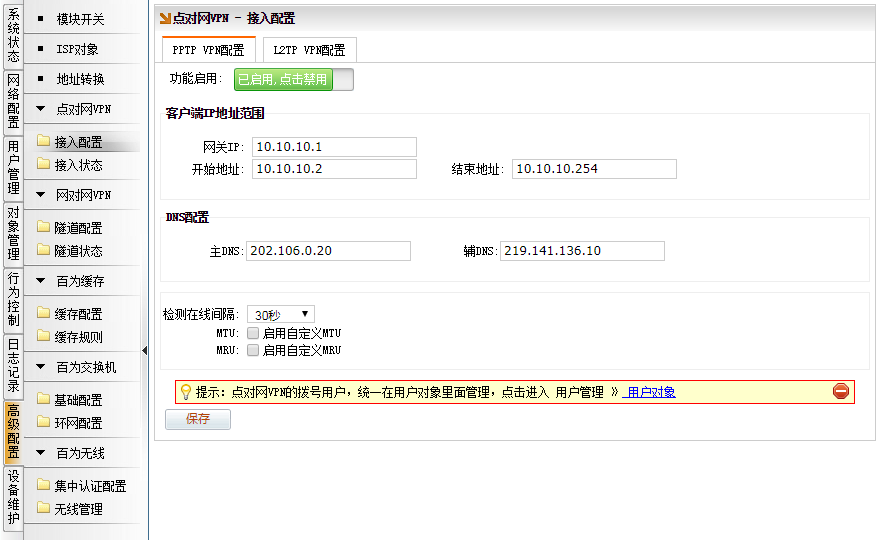The height and width of the screenshot is (540, 880).
Task: Close the tip with red stop icon
Action: 840,392
